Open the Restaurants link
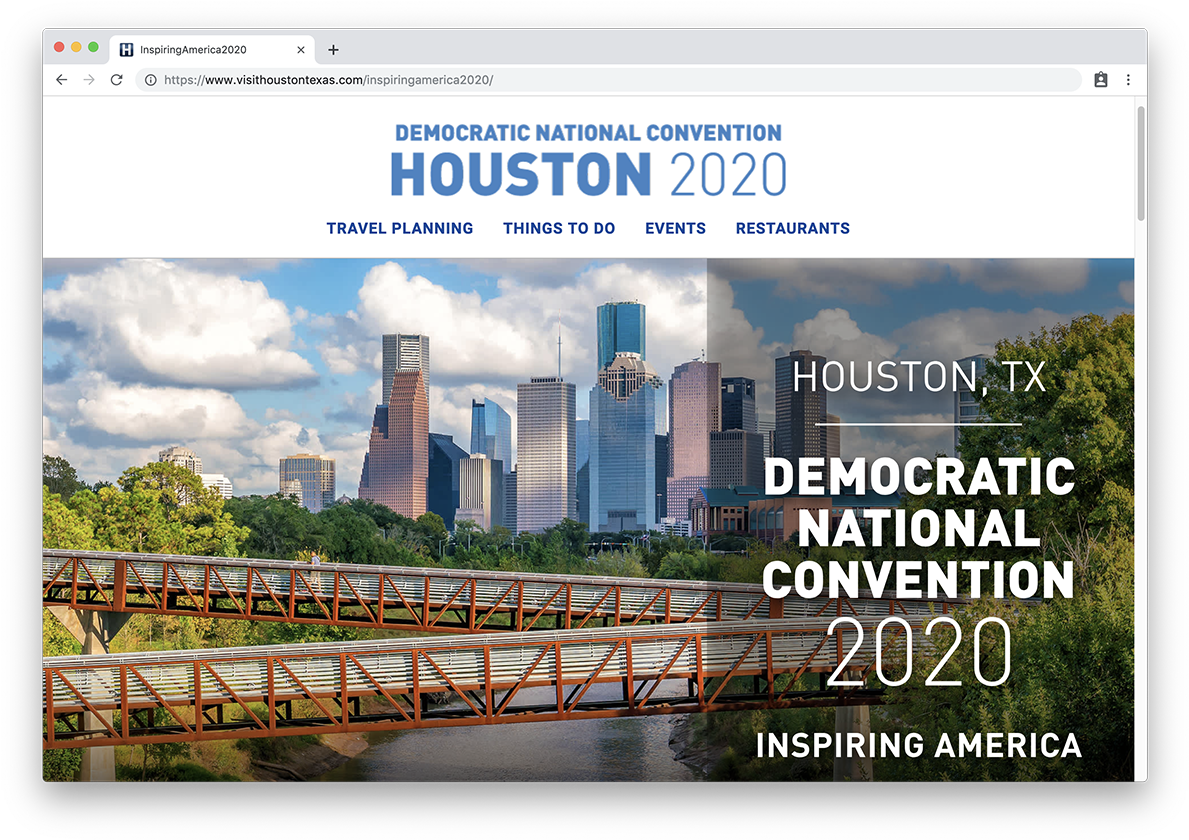Image resolution: width=1189 pixels, height=840 pixels. [792, 228]
